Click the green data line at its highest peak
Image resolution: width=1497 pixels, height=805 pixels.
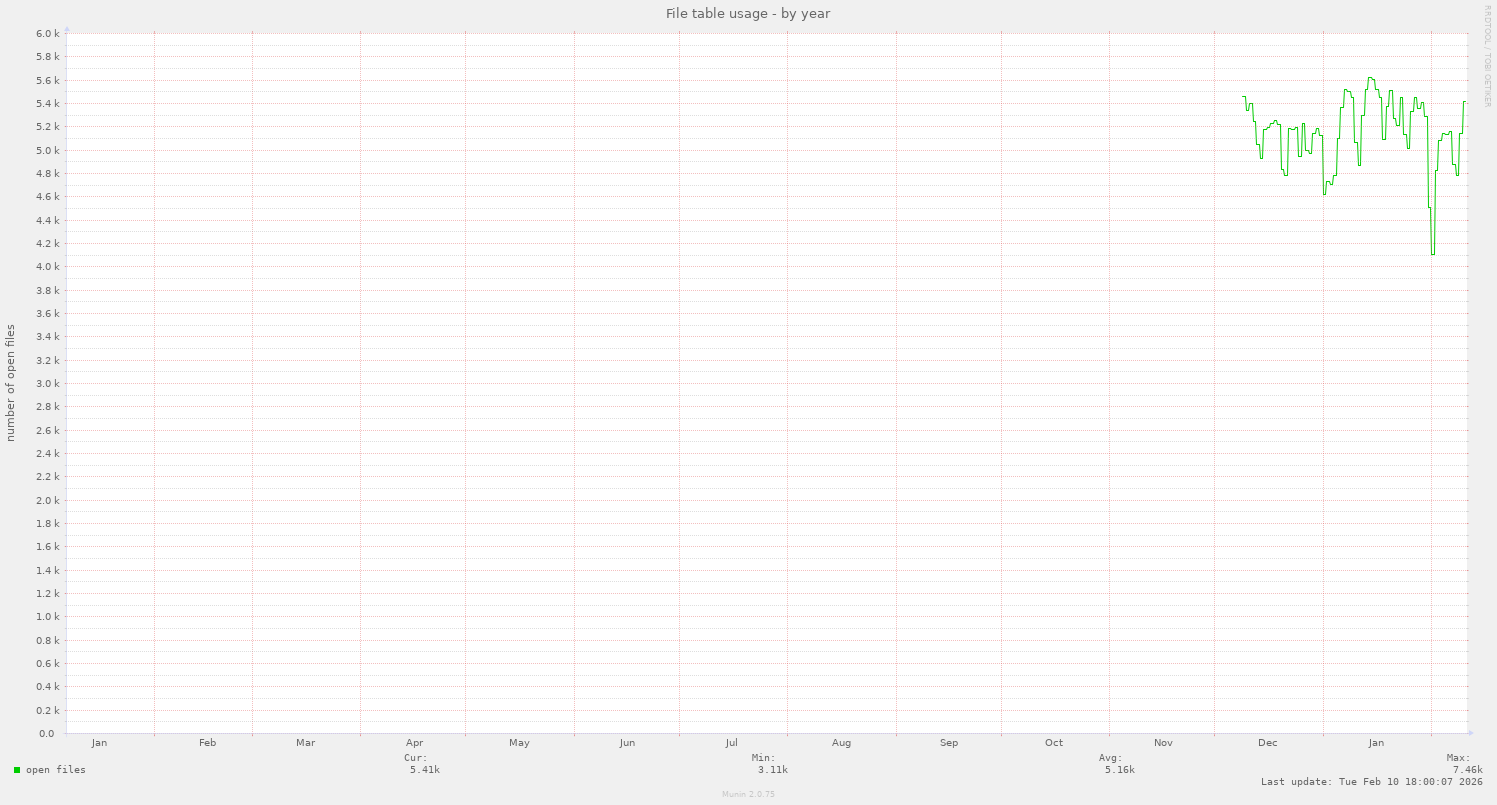[1370, 77]
